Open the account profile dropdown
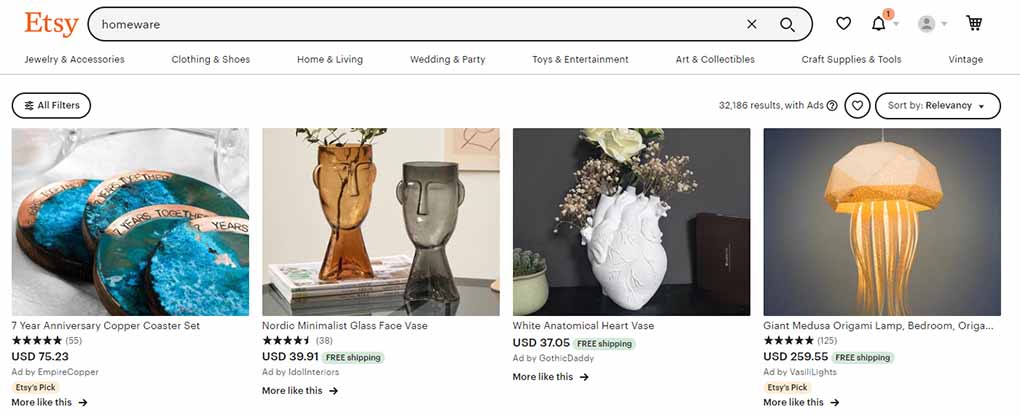This screenshot has height=415, width=1020. 932,24
